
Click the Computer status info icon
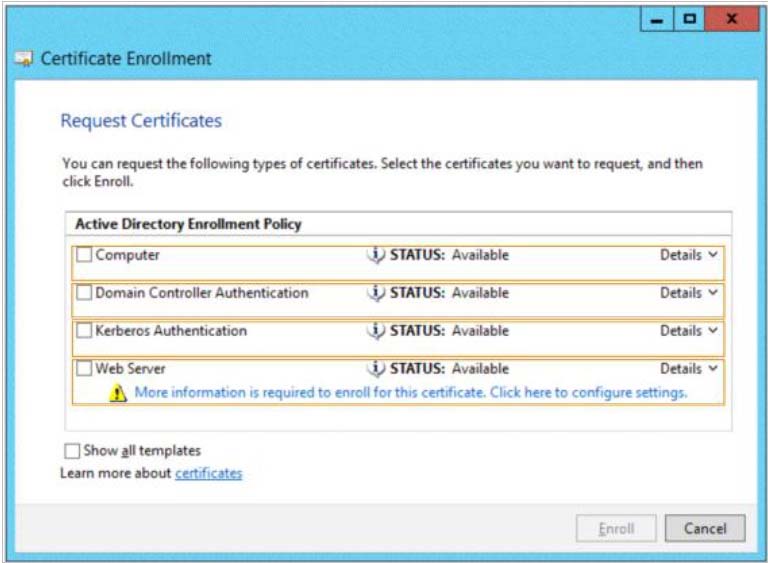click(x=376, y=255)
